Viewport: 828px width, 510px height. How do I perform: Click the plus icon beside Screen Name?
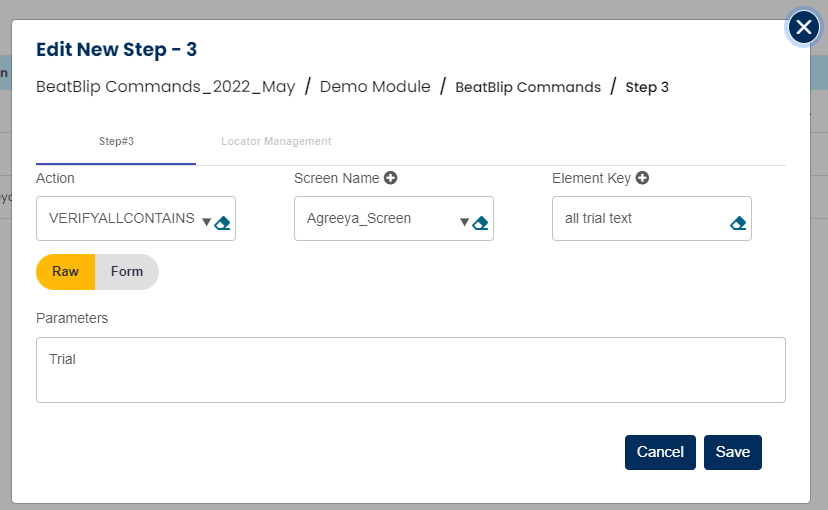click(391, 178)
